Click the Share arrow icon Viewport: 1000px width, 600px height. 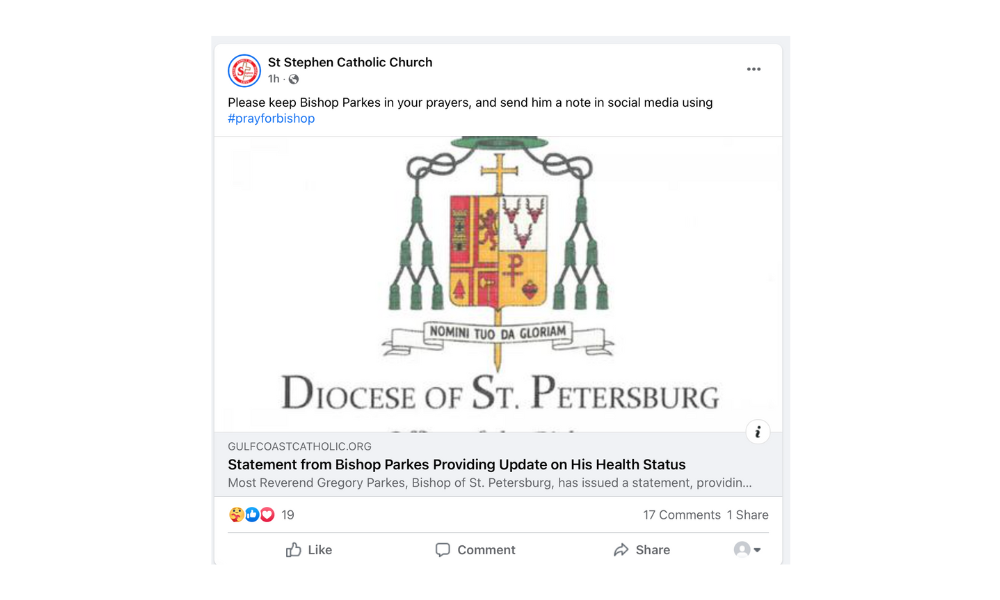[622, 549]
